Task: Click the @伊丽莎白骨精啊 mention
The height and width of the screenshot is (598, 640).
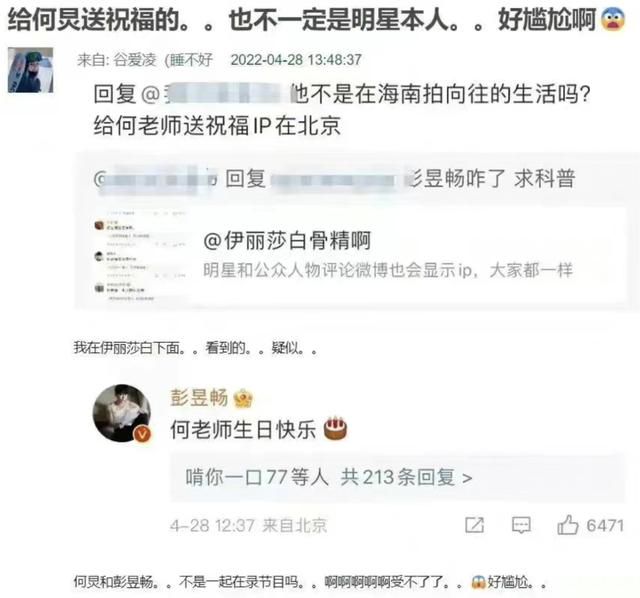Action: coord(287,240)
